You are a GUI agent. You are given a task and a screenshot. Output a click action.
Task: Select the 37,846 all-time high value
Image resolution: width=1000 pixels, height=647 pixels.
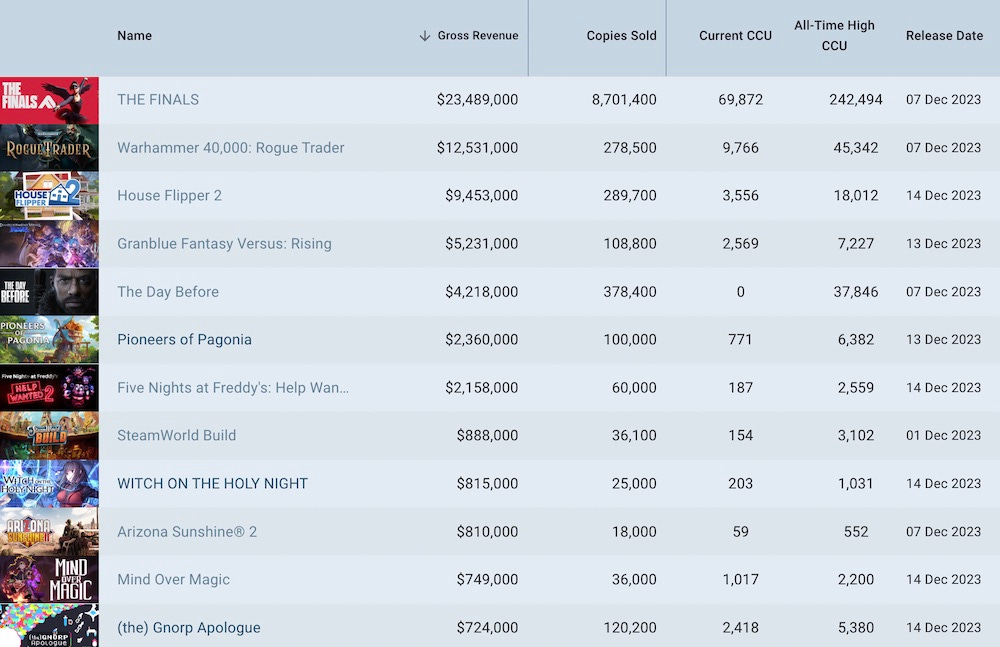856,292
